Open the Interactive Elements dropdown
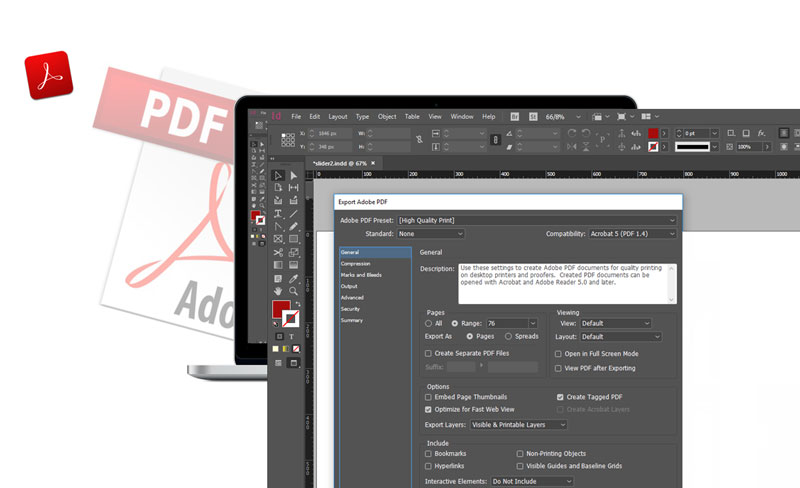This screenshot has height=488, width=800. 532,481
